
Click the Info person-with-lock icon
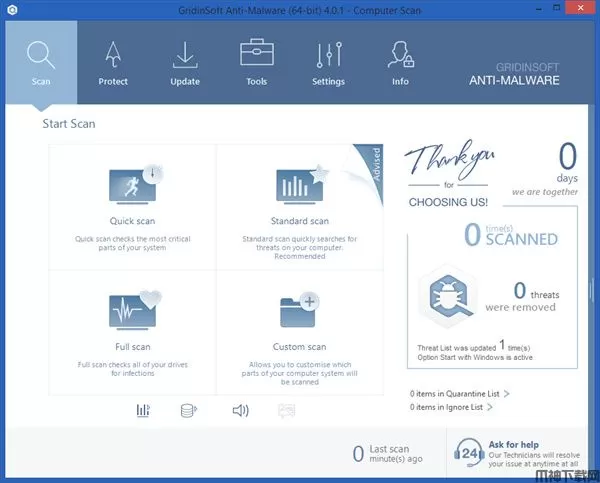401,54
